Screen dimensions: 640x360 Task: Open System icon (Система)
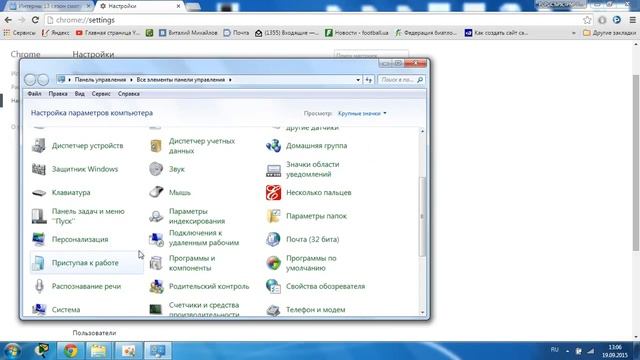39,309
